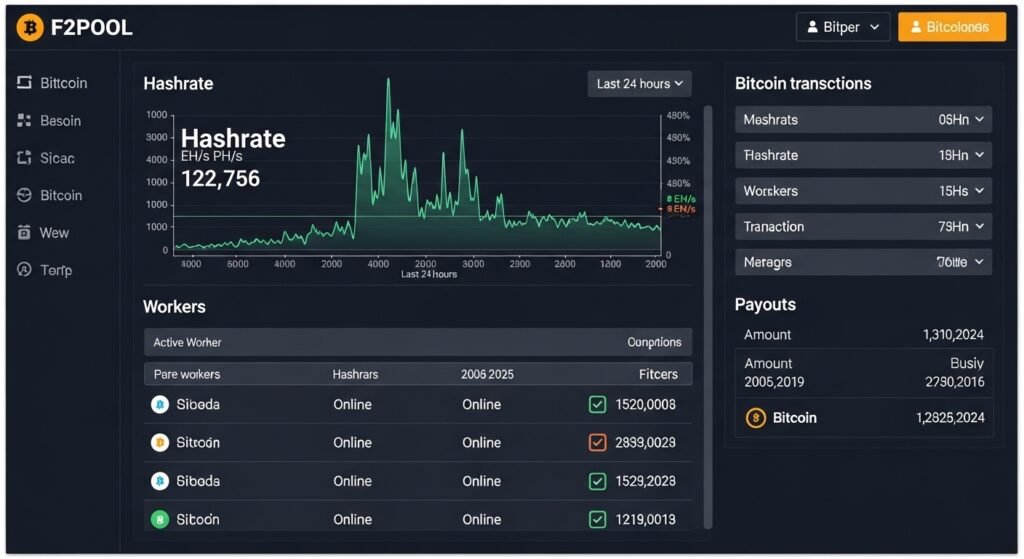This screenshot has height=559, width=1024.
Task: Click the F2POOL Bitcoin logo icon
Action: pyautogui.click(x=30, y=28)
